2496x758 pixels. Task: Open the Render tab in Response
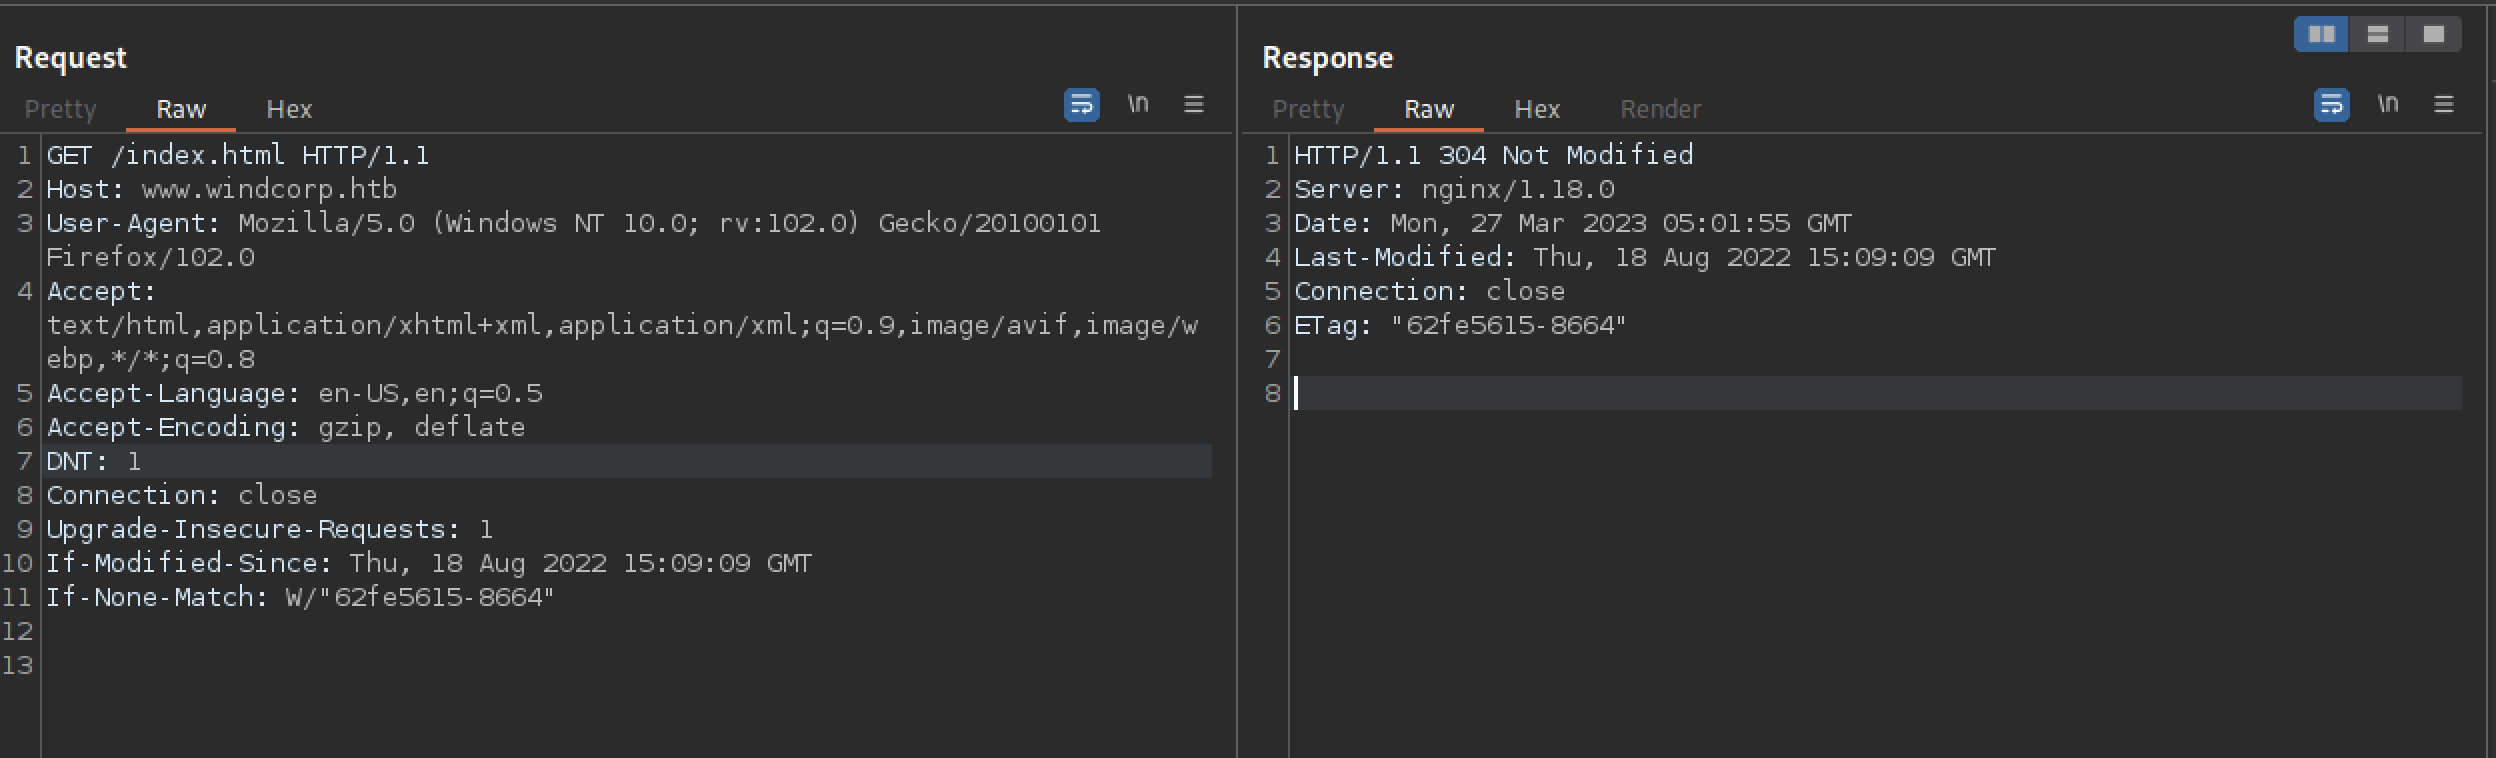[x=1660, y=109]
